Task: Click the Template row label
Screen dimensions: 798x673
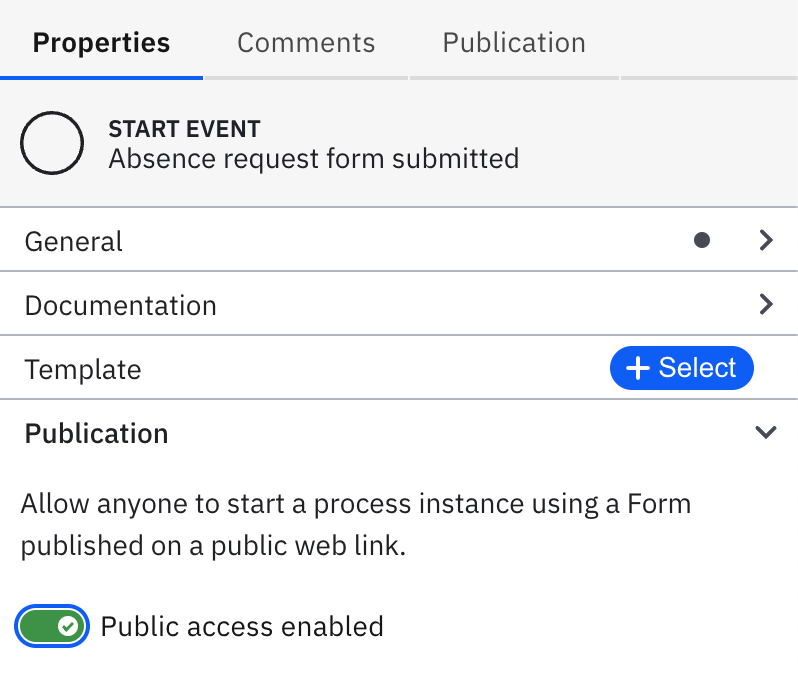Action: click(83, 369)
